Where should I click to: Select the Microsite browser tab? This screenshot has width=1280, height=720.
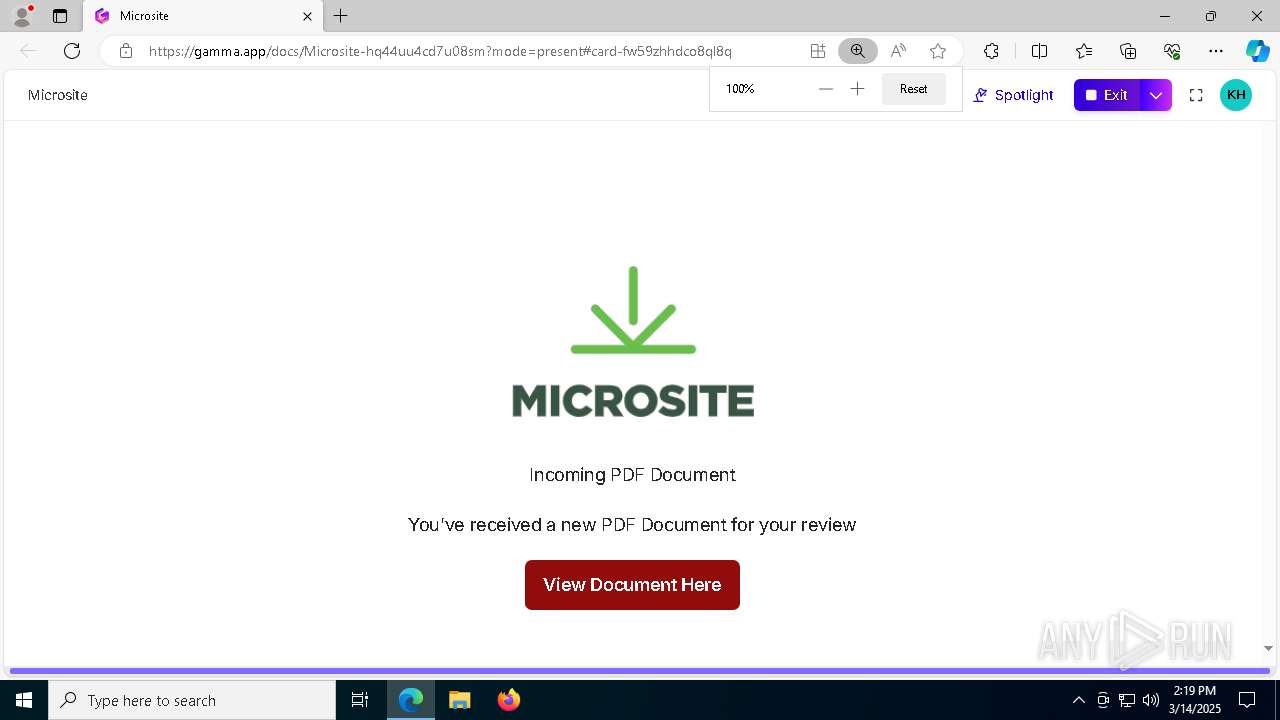click(x=203, y=16)
